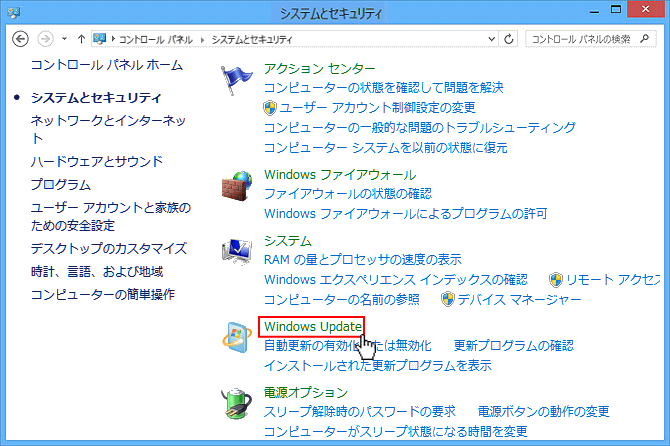Viewport: 670px width, 446px height.
Task: Open ハードウェアとサウンド category
Action: tap(97, 162)
